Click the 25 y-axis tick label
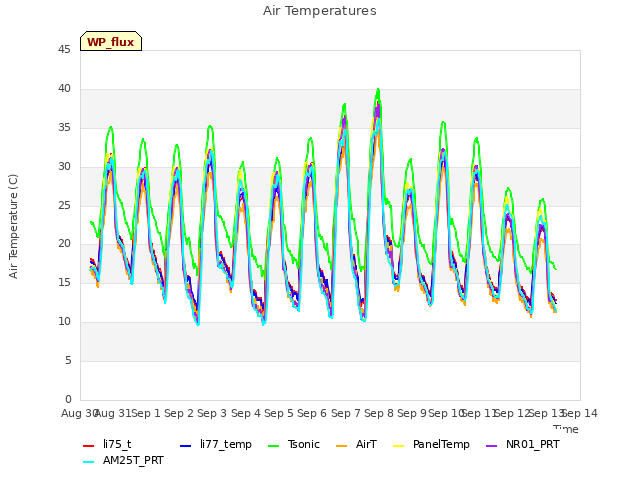The width and height of the screenshot is (640, 480). [64, 205]
